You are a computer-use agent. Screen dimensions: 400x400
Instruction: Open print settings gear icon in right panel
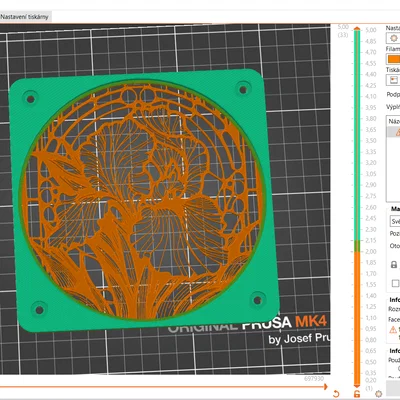click(x=394, y=38)
